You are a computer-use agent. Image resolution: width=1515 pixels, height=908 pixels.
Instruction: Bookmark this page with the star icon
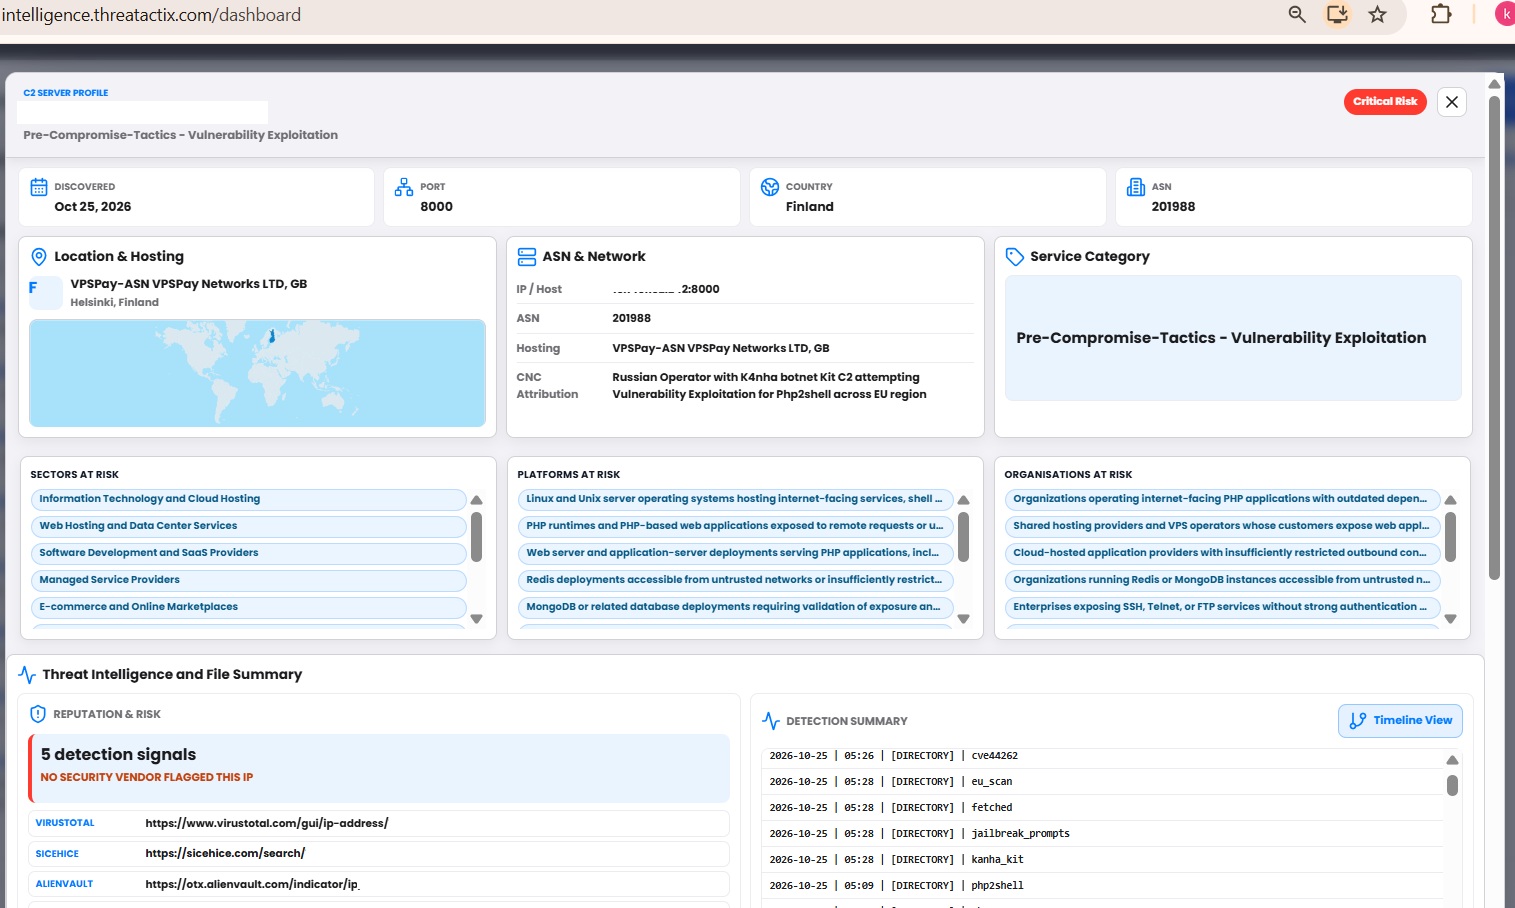tap(1378, 14)
